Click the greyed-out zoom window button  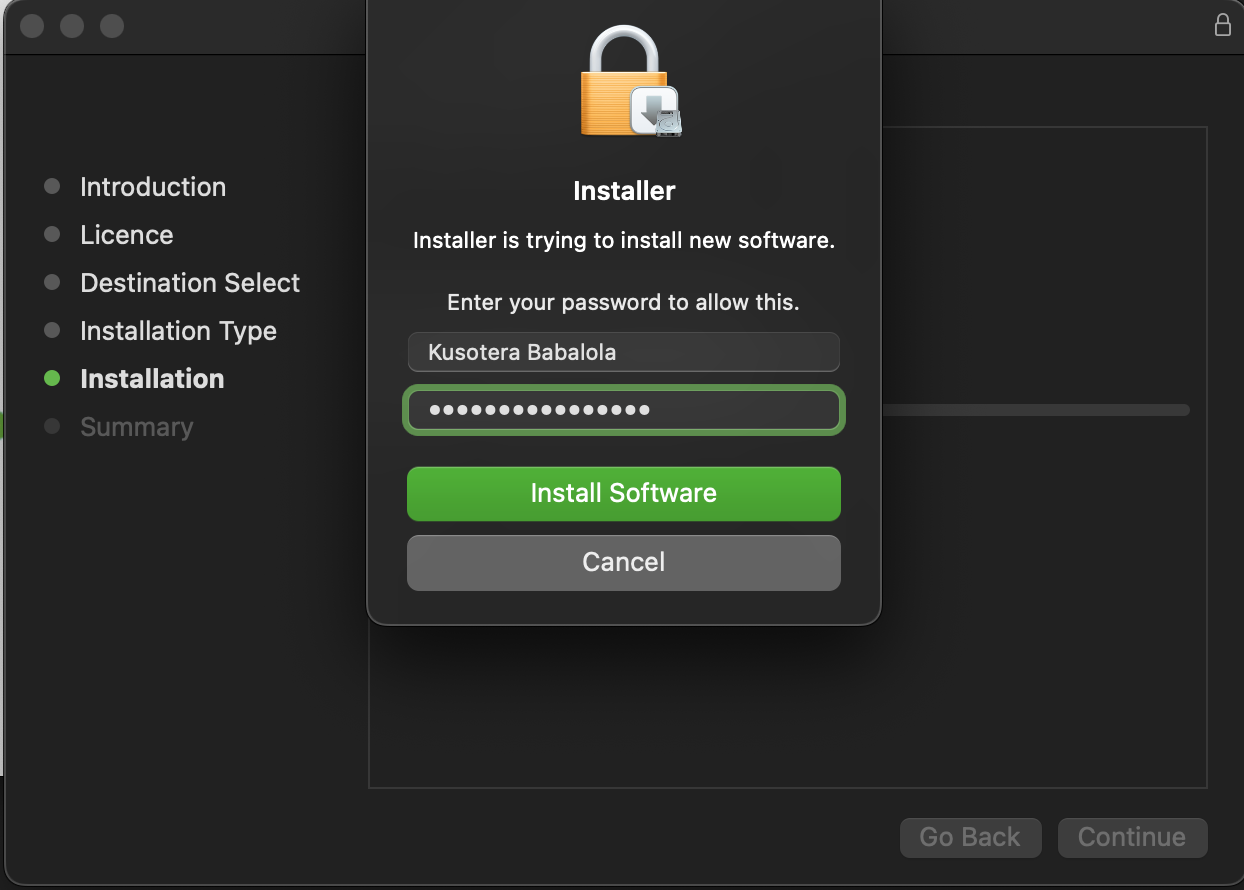[112, 26]
